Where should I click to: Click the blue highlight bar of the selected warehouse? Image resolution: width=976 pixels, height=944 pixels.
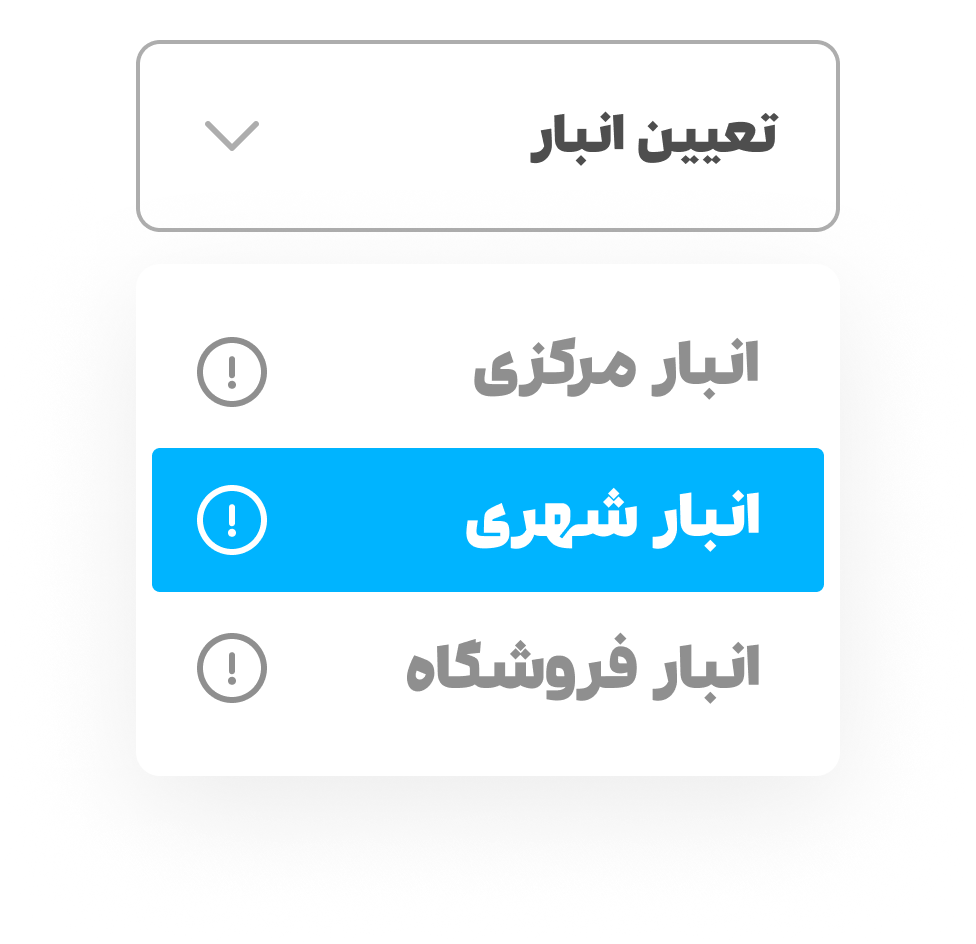point(487,519)
